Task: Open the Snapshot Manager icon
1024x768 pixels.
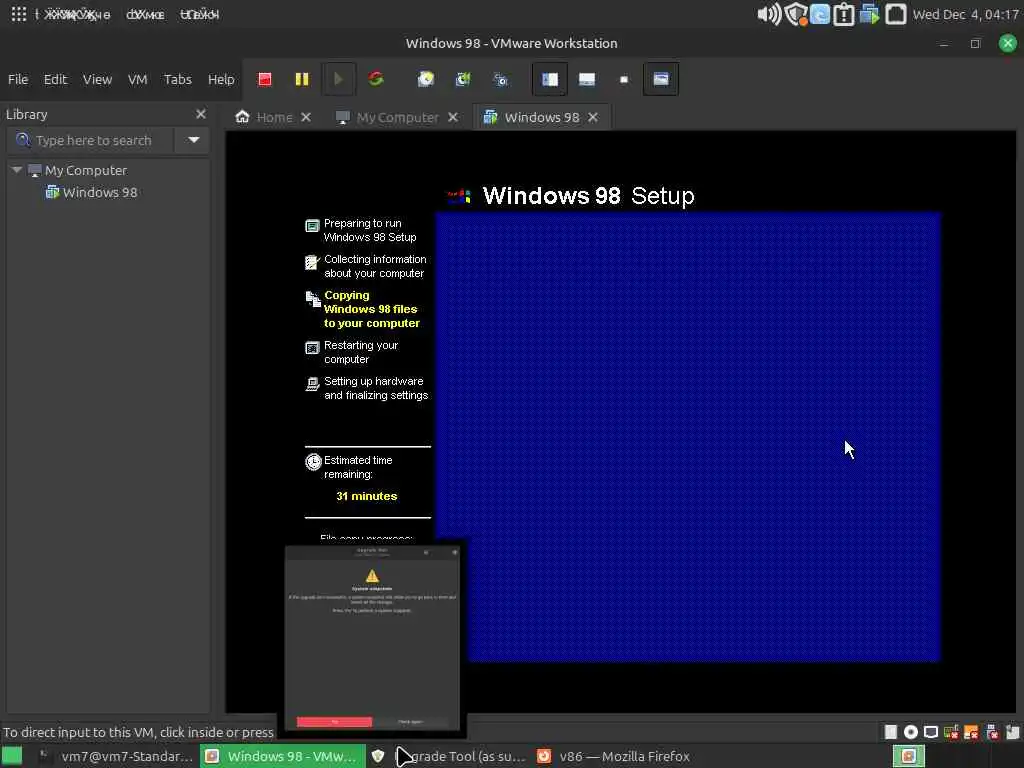Action: tap(500, 79)
